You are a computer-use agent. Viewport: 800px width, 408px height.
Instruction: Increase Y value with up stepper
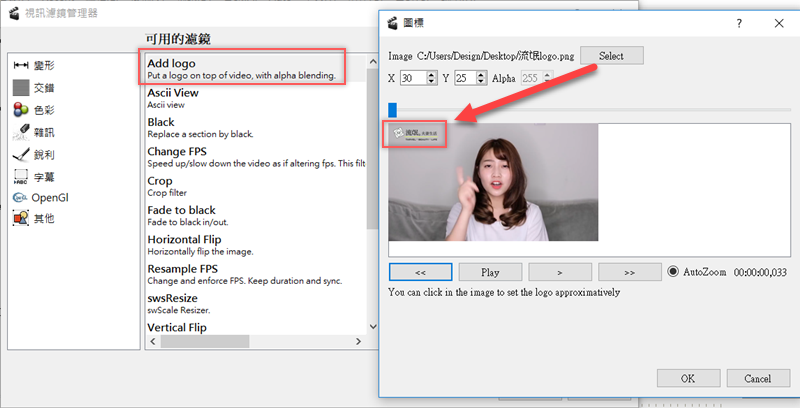[482, 74]
